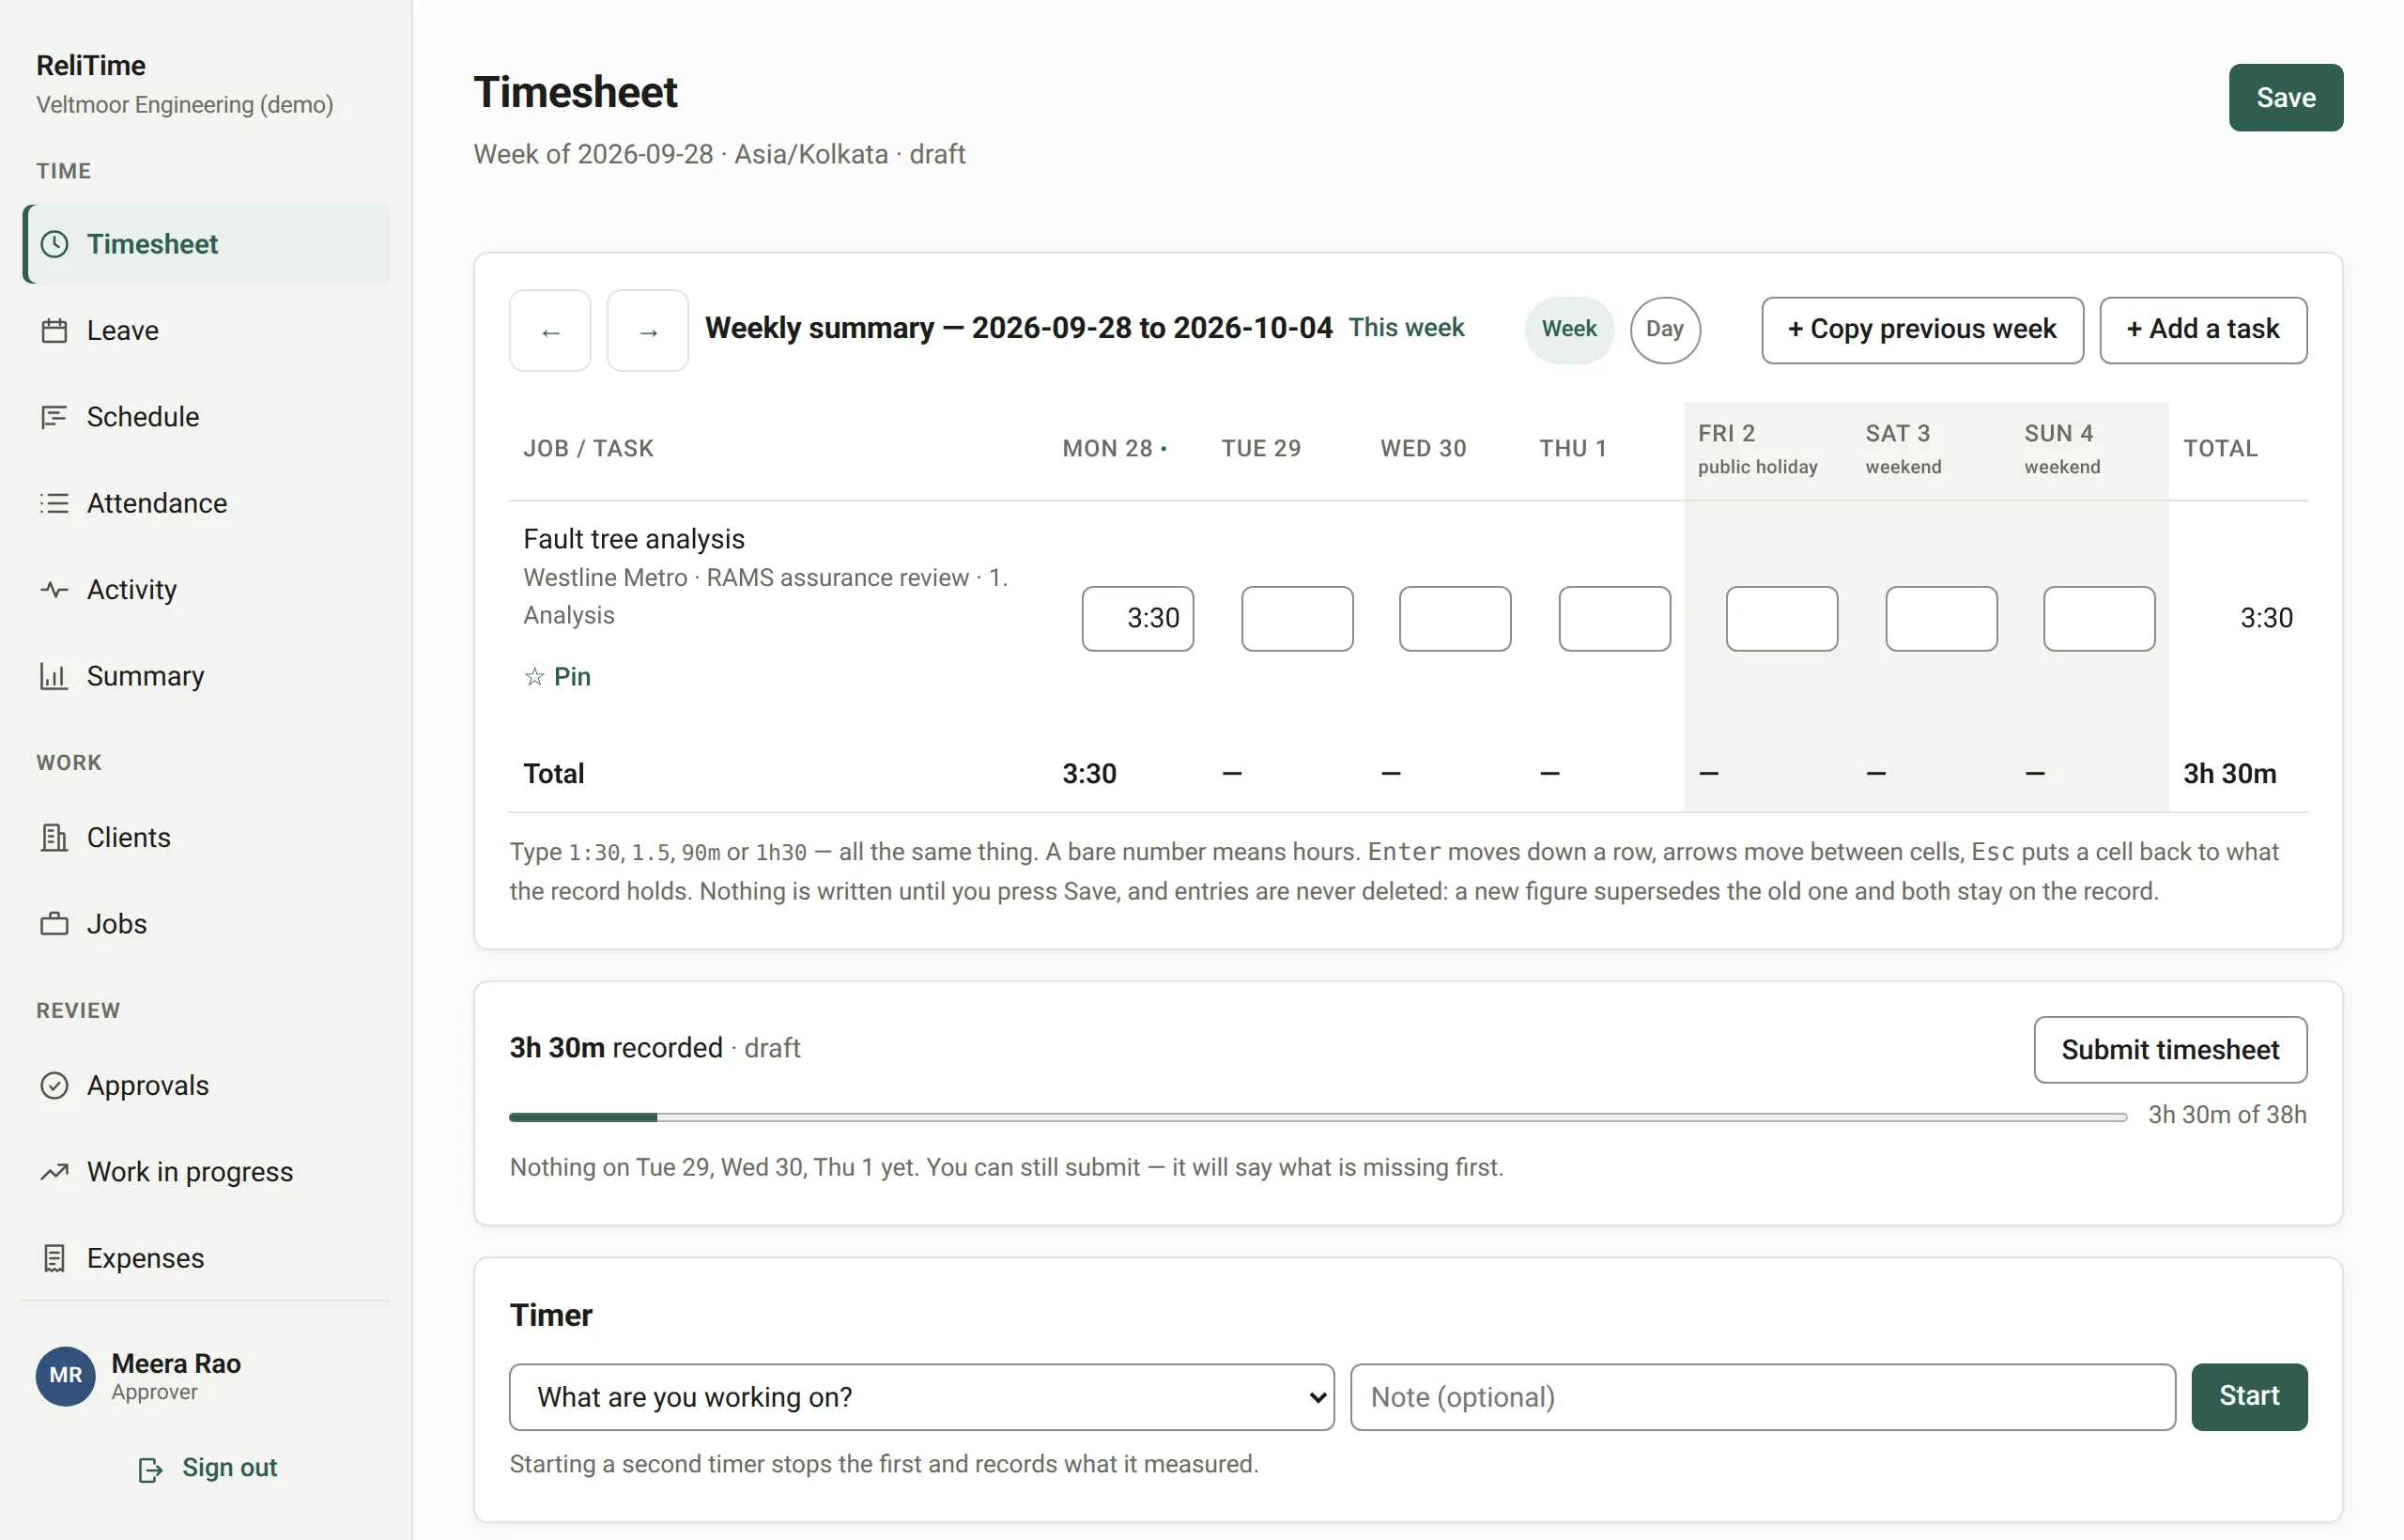Click the Save button
Image resolution: width=2404 pixels, height=1540 pixels.
[x=2286, y=98]
